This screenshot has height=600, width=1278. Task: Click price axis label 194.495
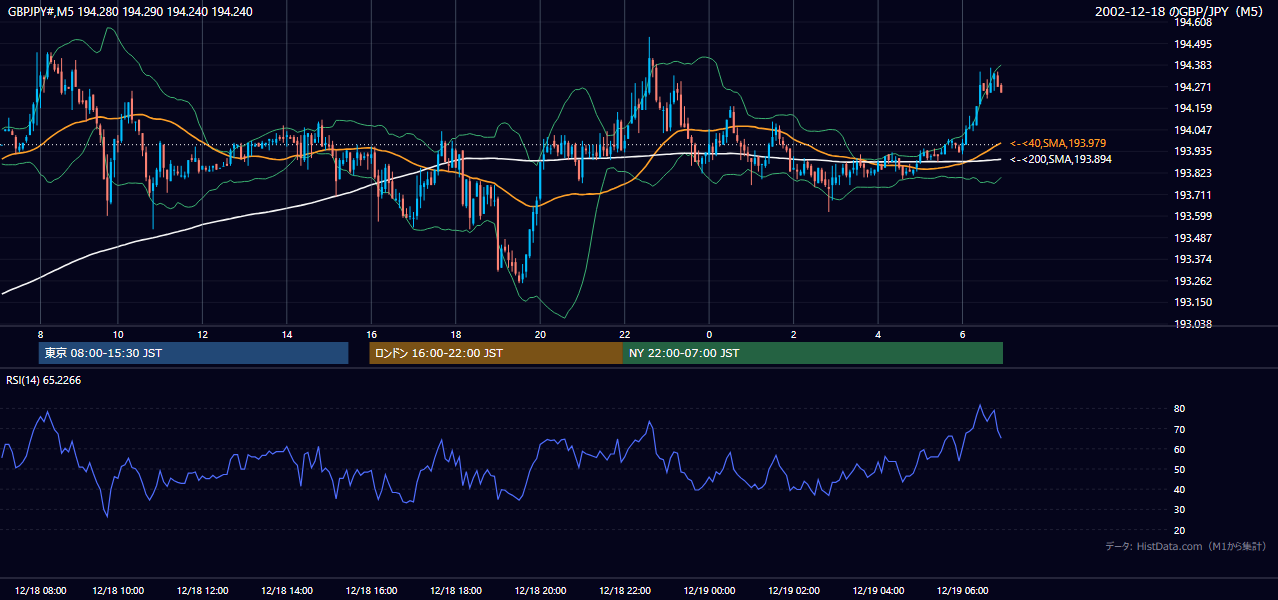click(x=1193, y=44)
